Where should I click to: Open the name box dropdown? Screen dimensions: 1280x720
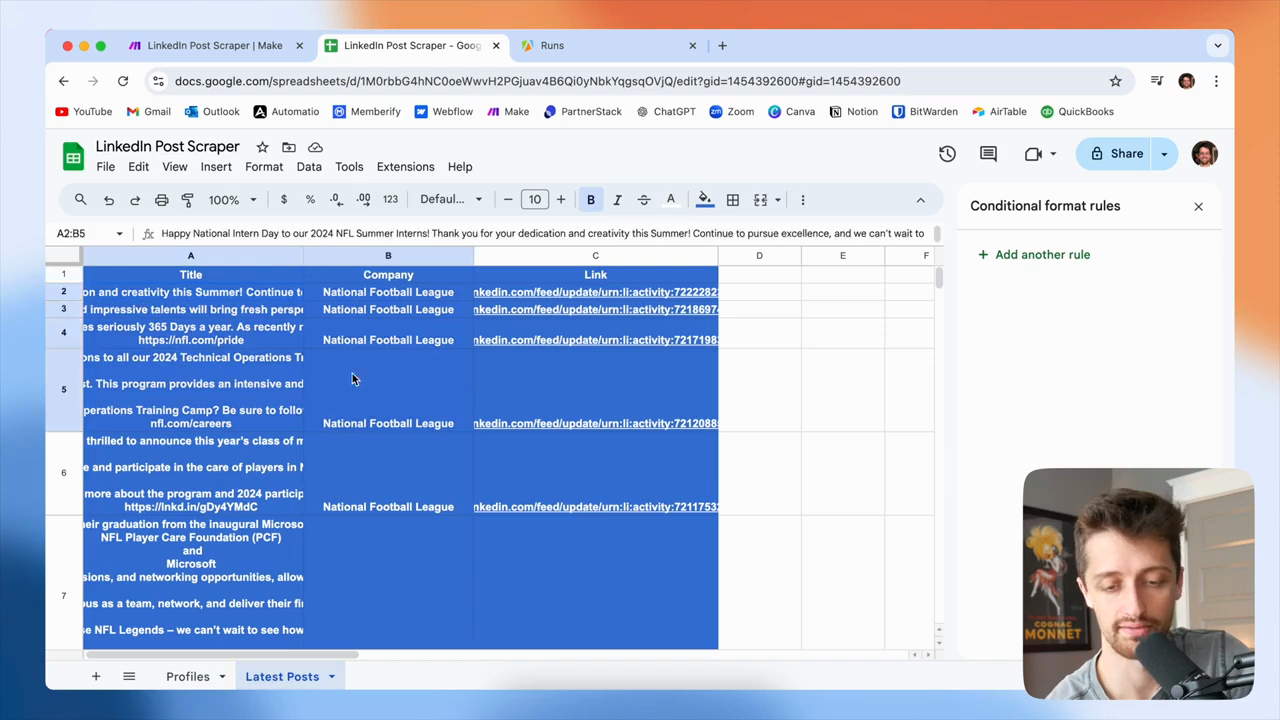(119, 234)
